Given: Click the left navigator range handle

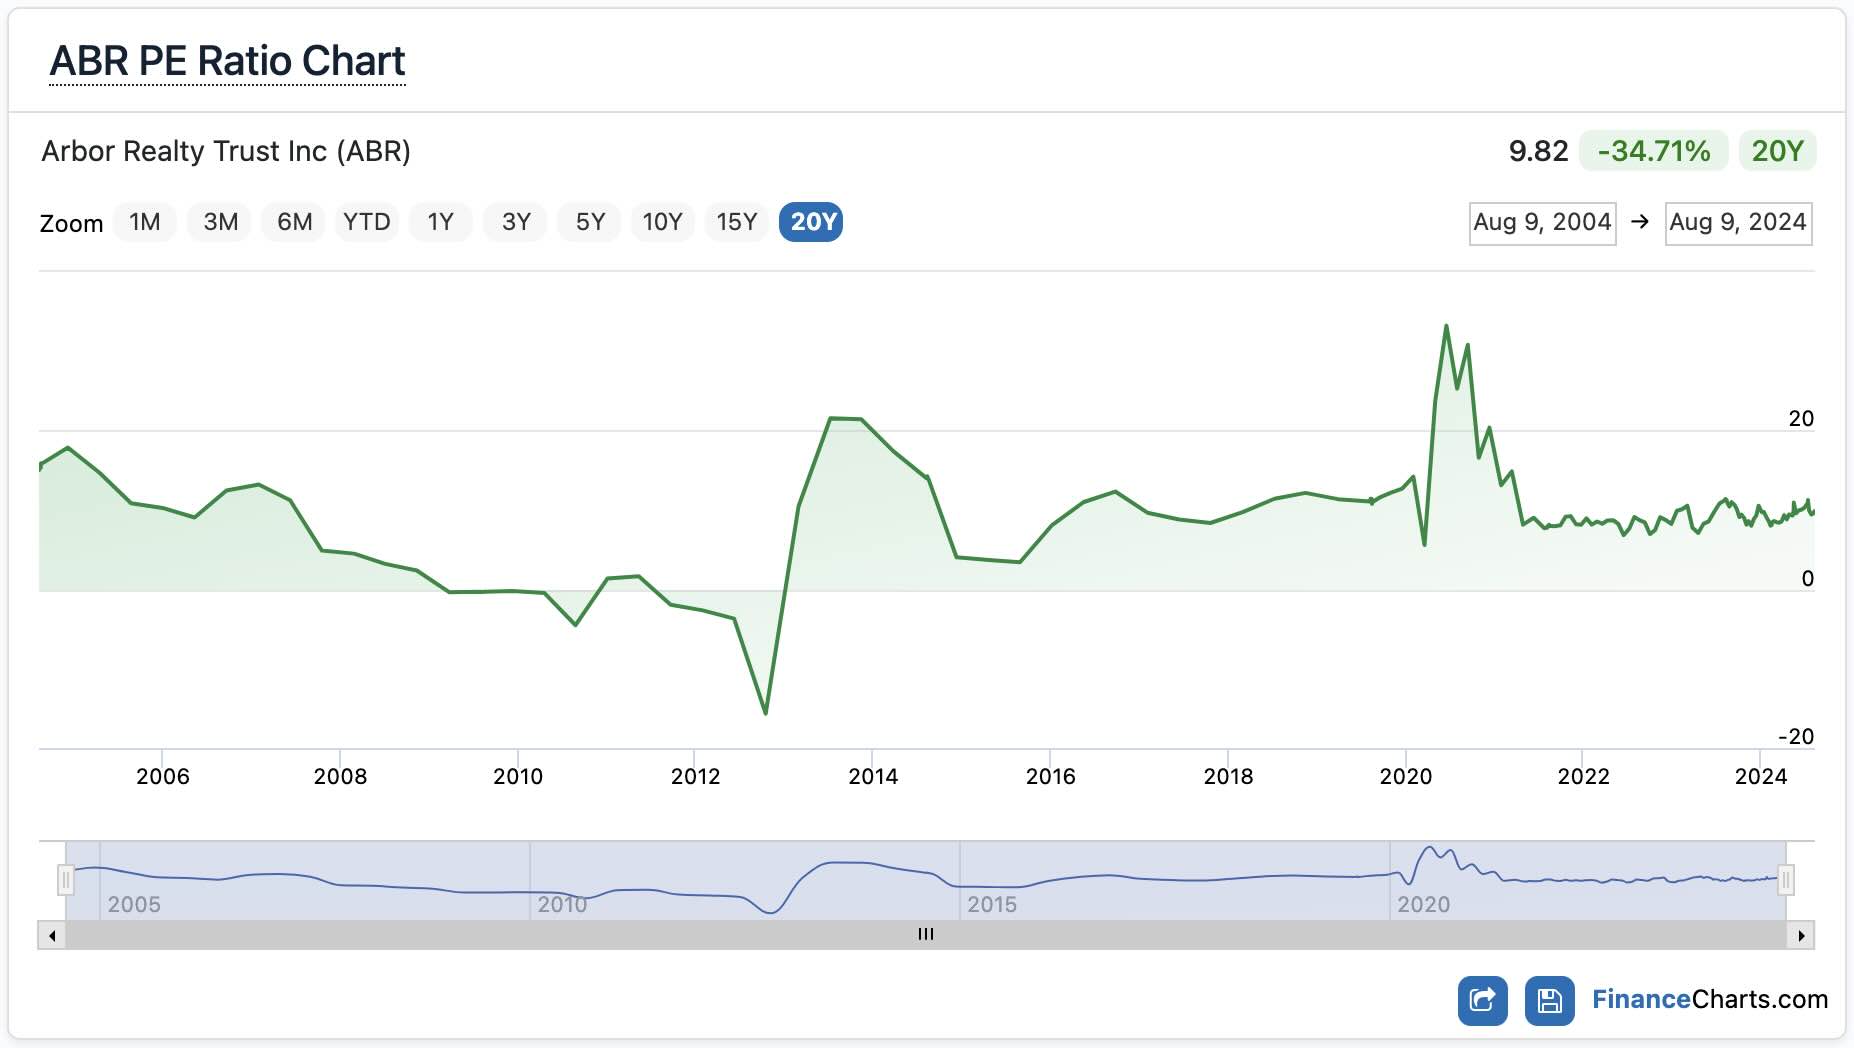Looking at the screenshot, I should pyautogui.click(x=66, y=880).
